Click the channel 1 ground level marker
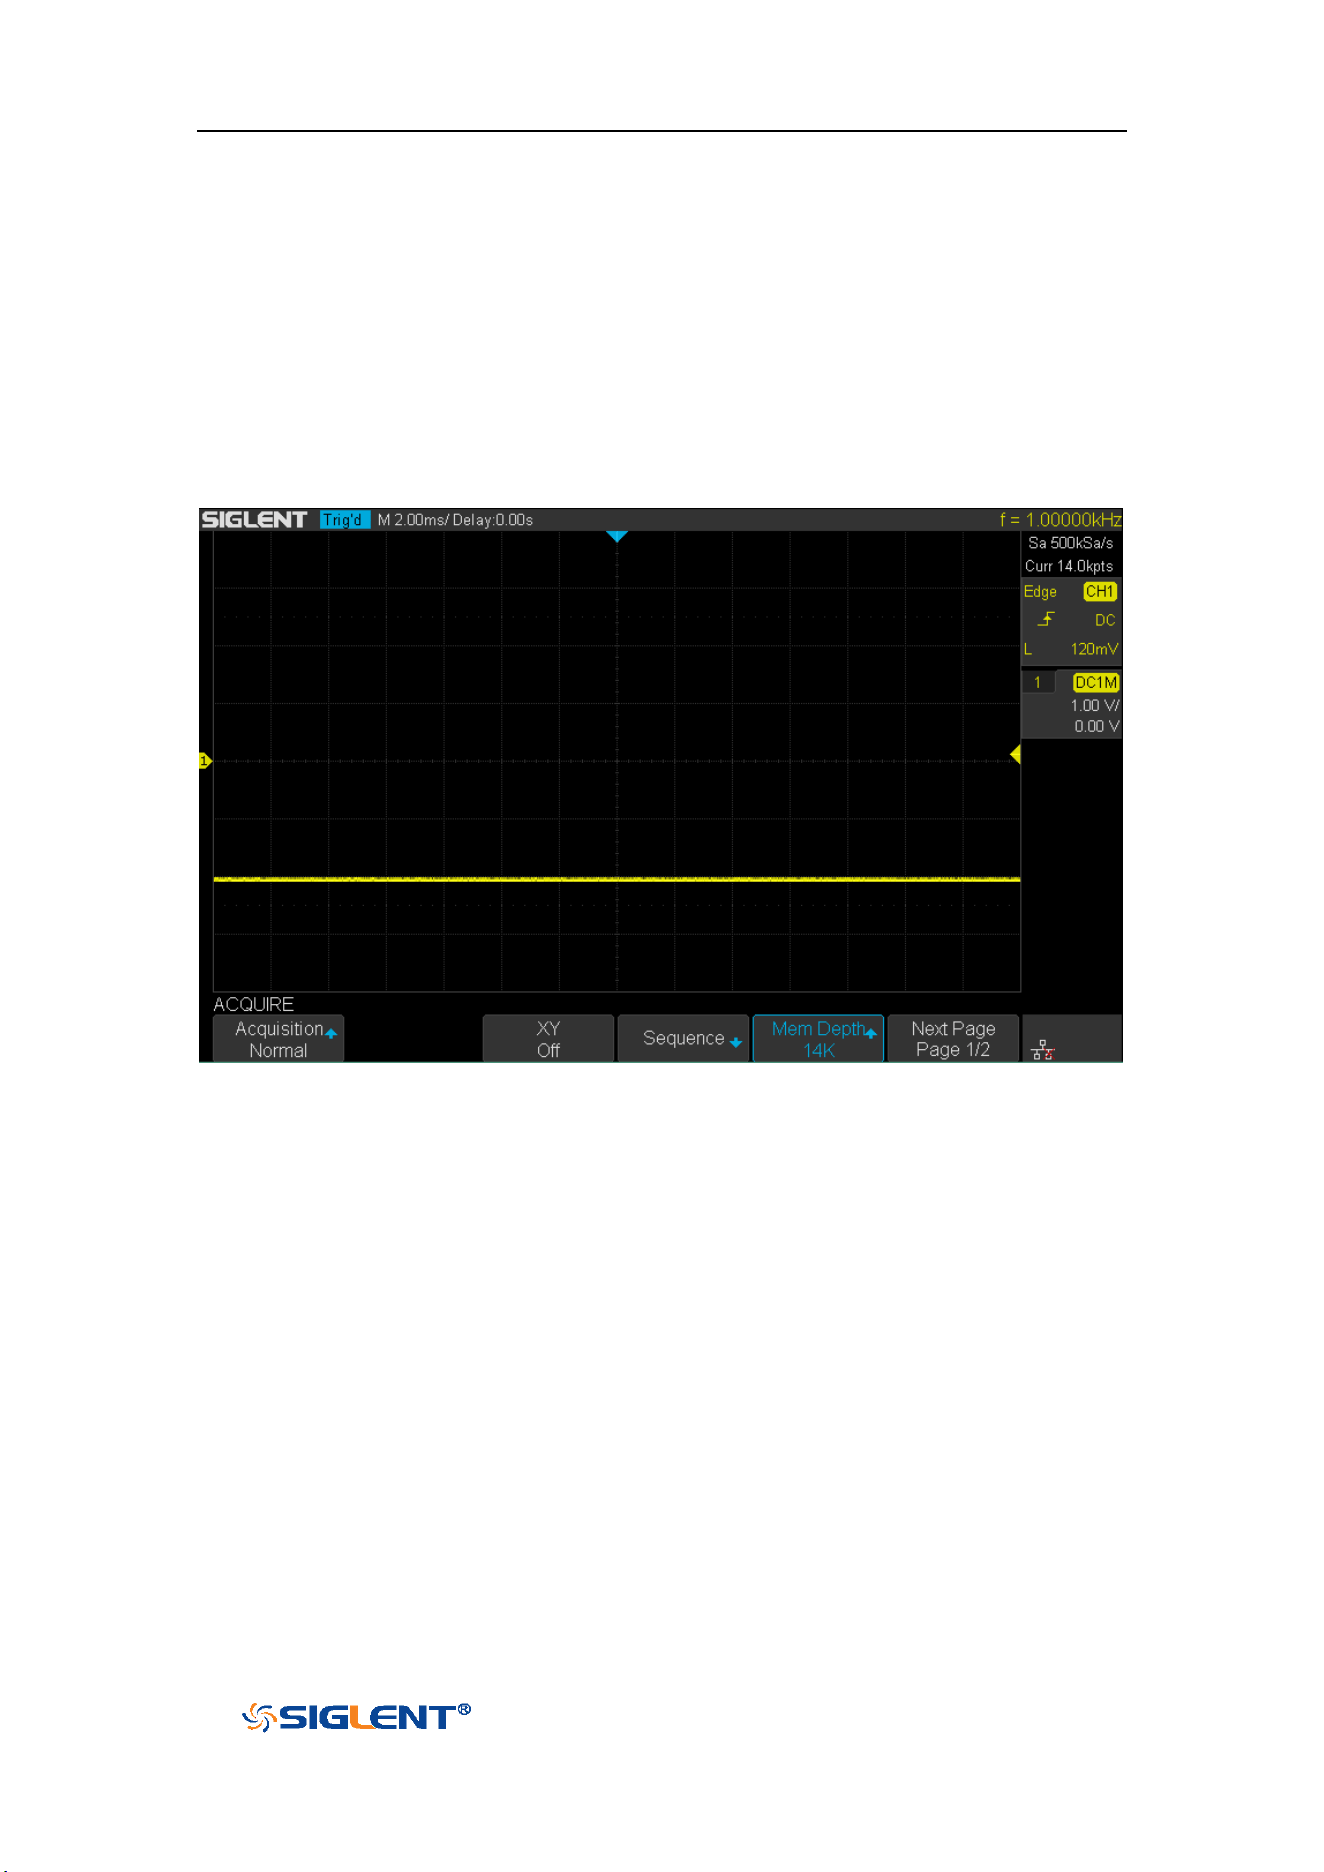The height and width of the screenshot is (1872, 1324). click(205, 761)
